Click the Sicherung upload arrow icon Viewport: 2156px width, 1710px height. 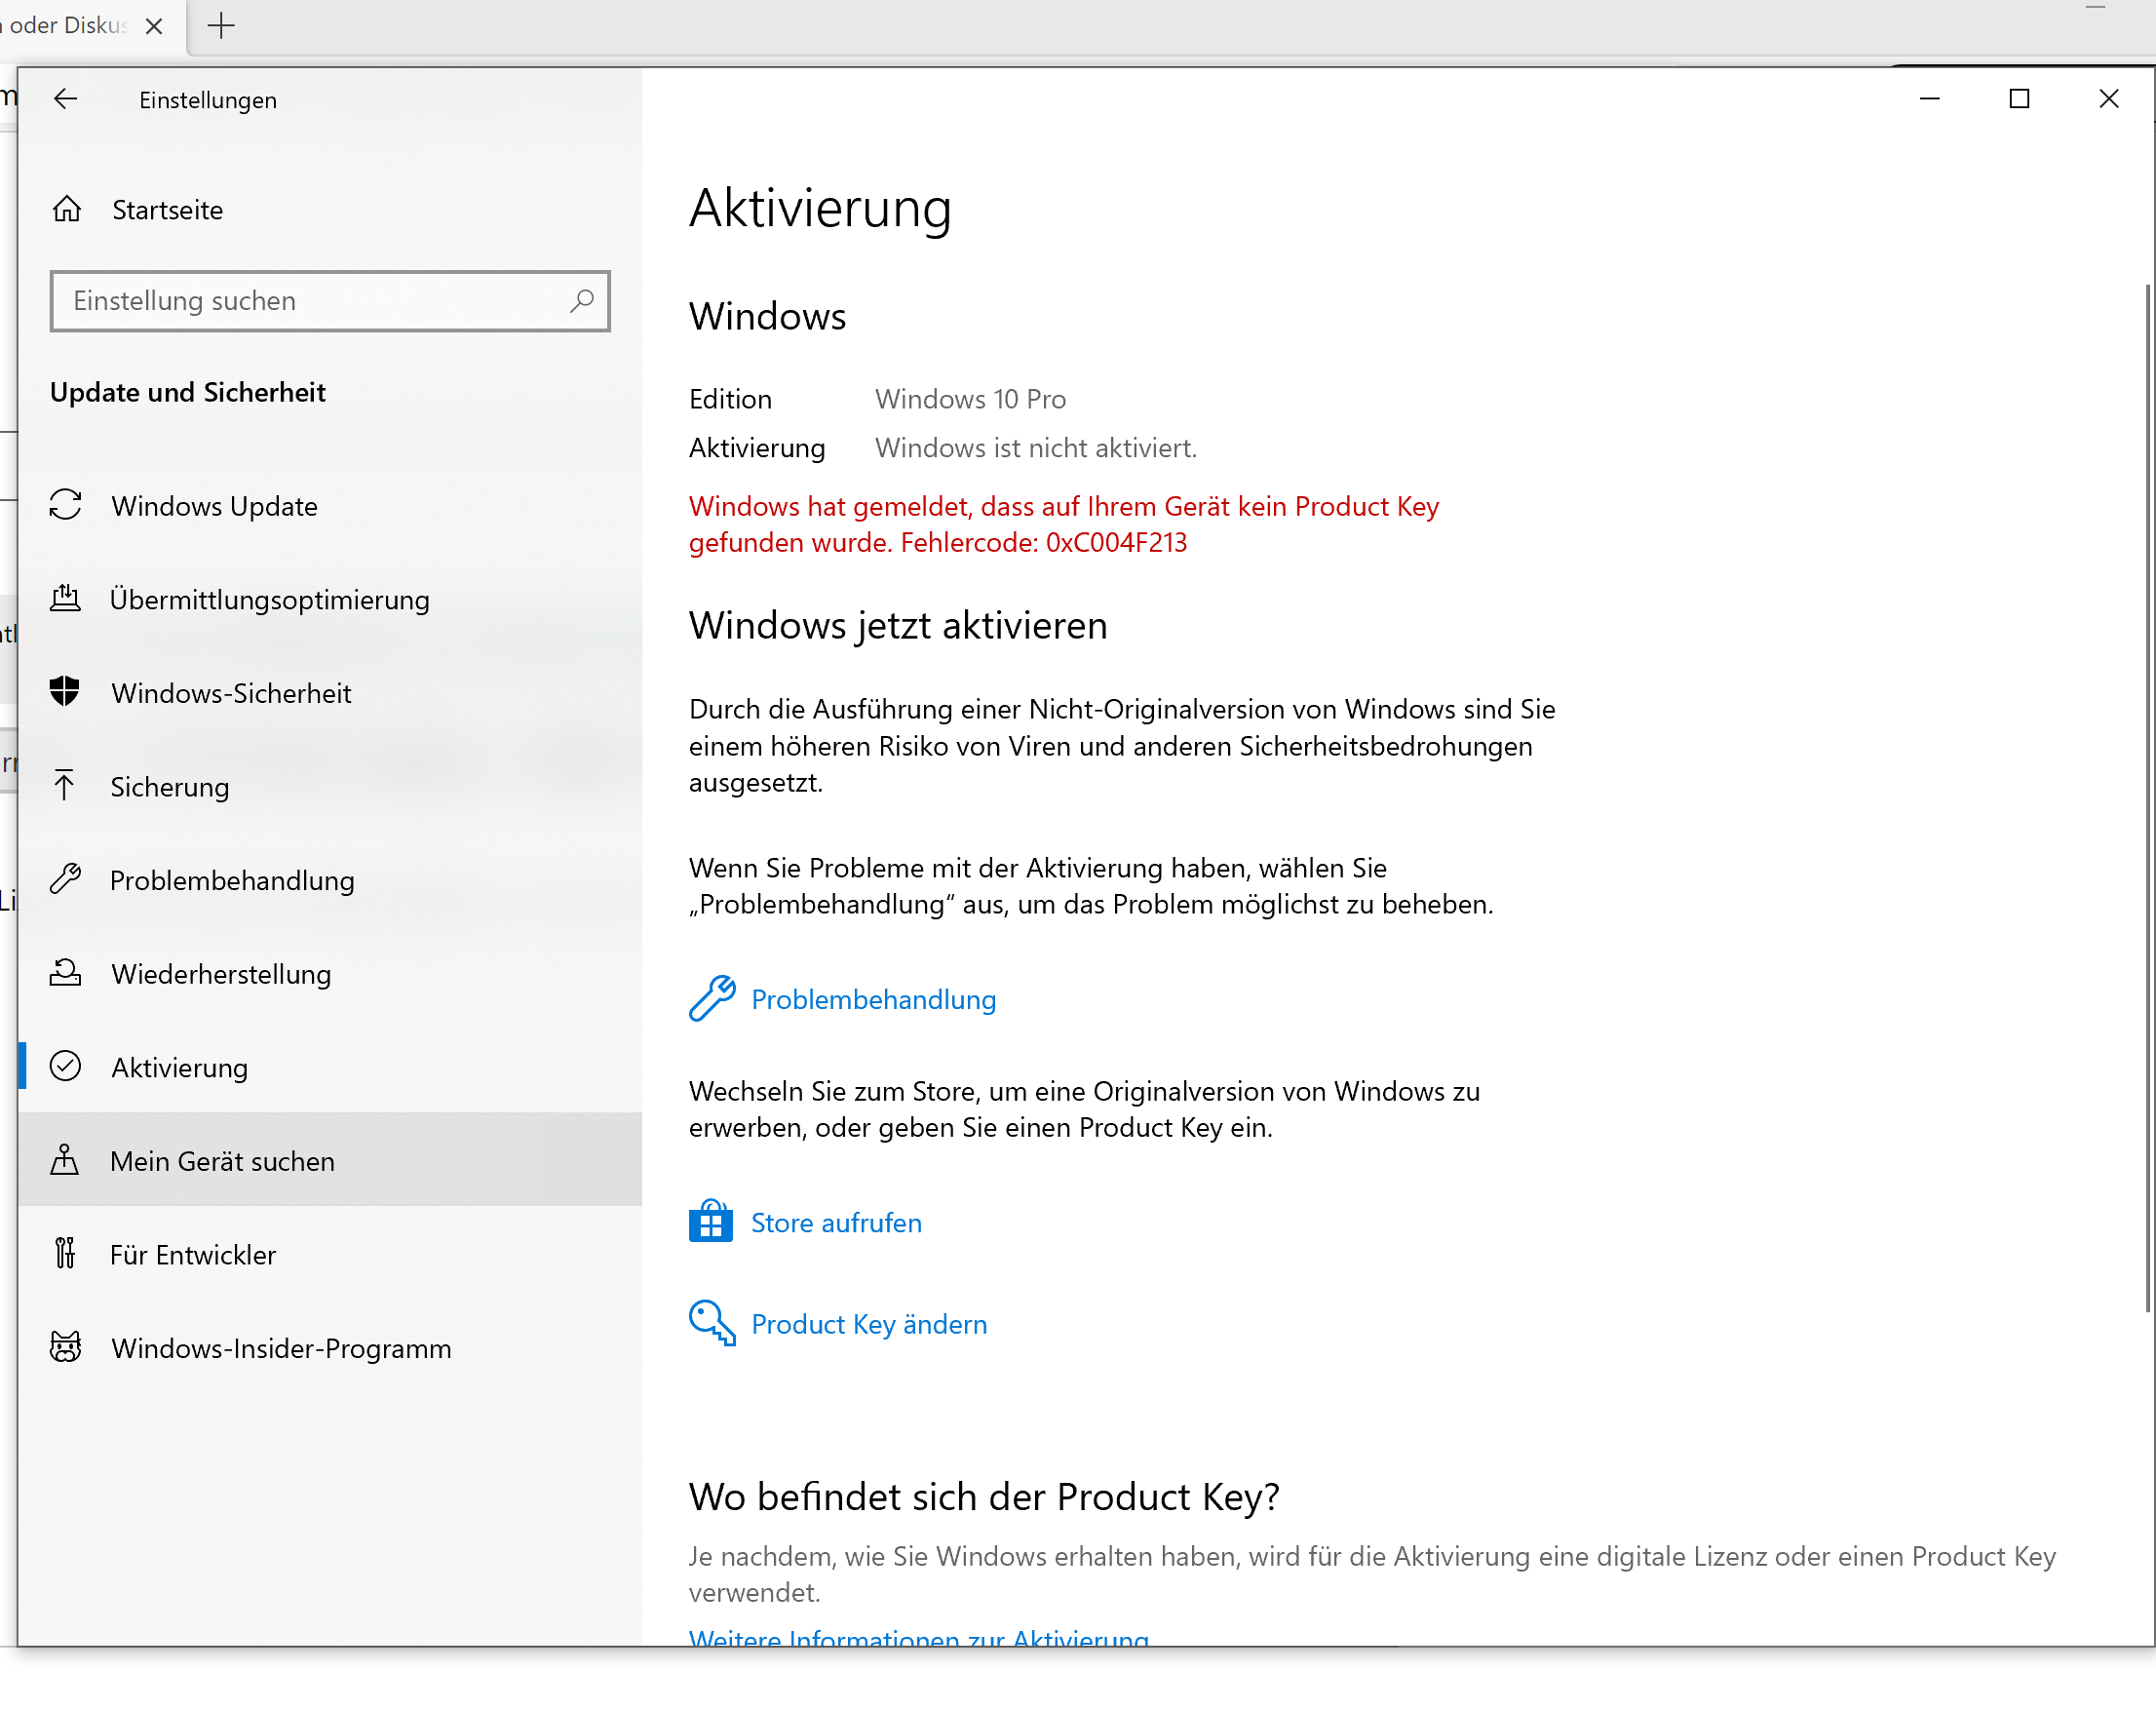point(65,785)
